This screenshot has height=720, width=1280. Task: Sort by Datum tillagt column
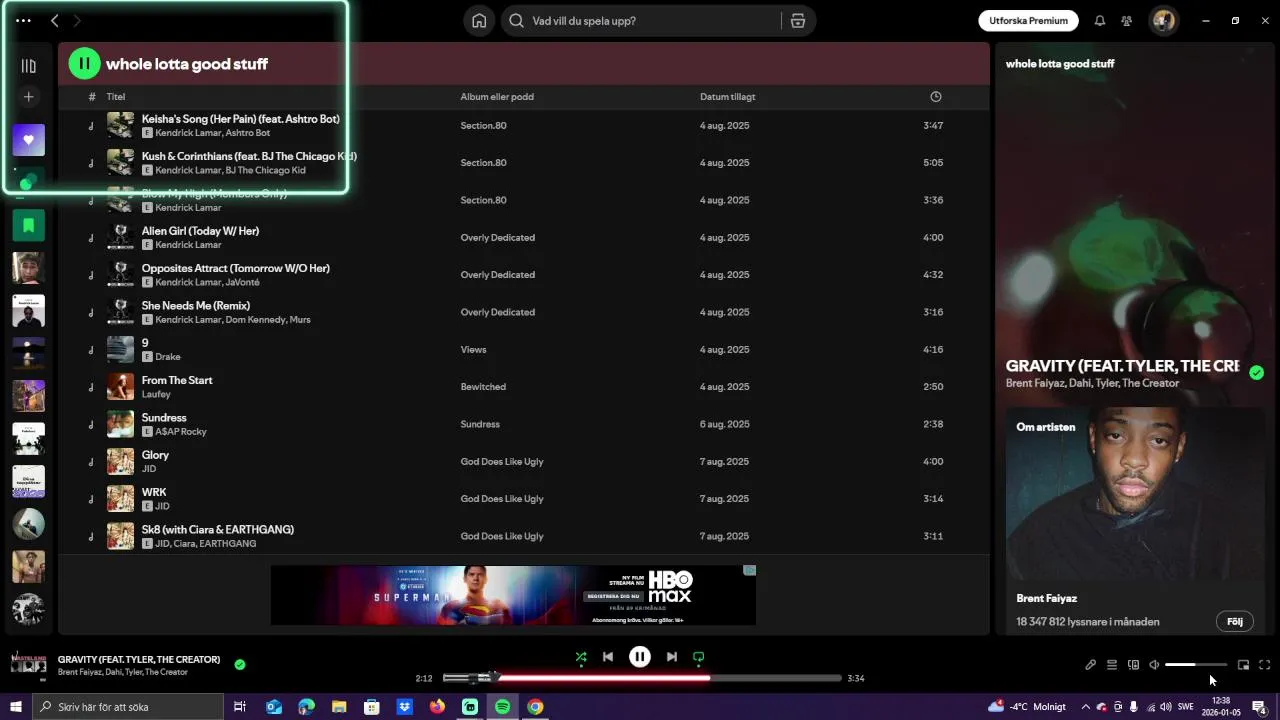[727, 97]
